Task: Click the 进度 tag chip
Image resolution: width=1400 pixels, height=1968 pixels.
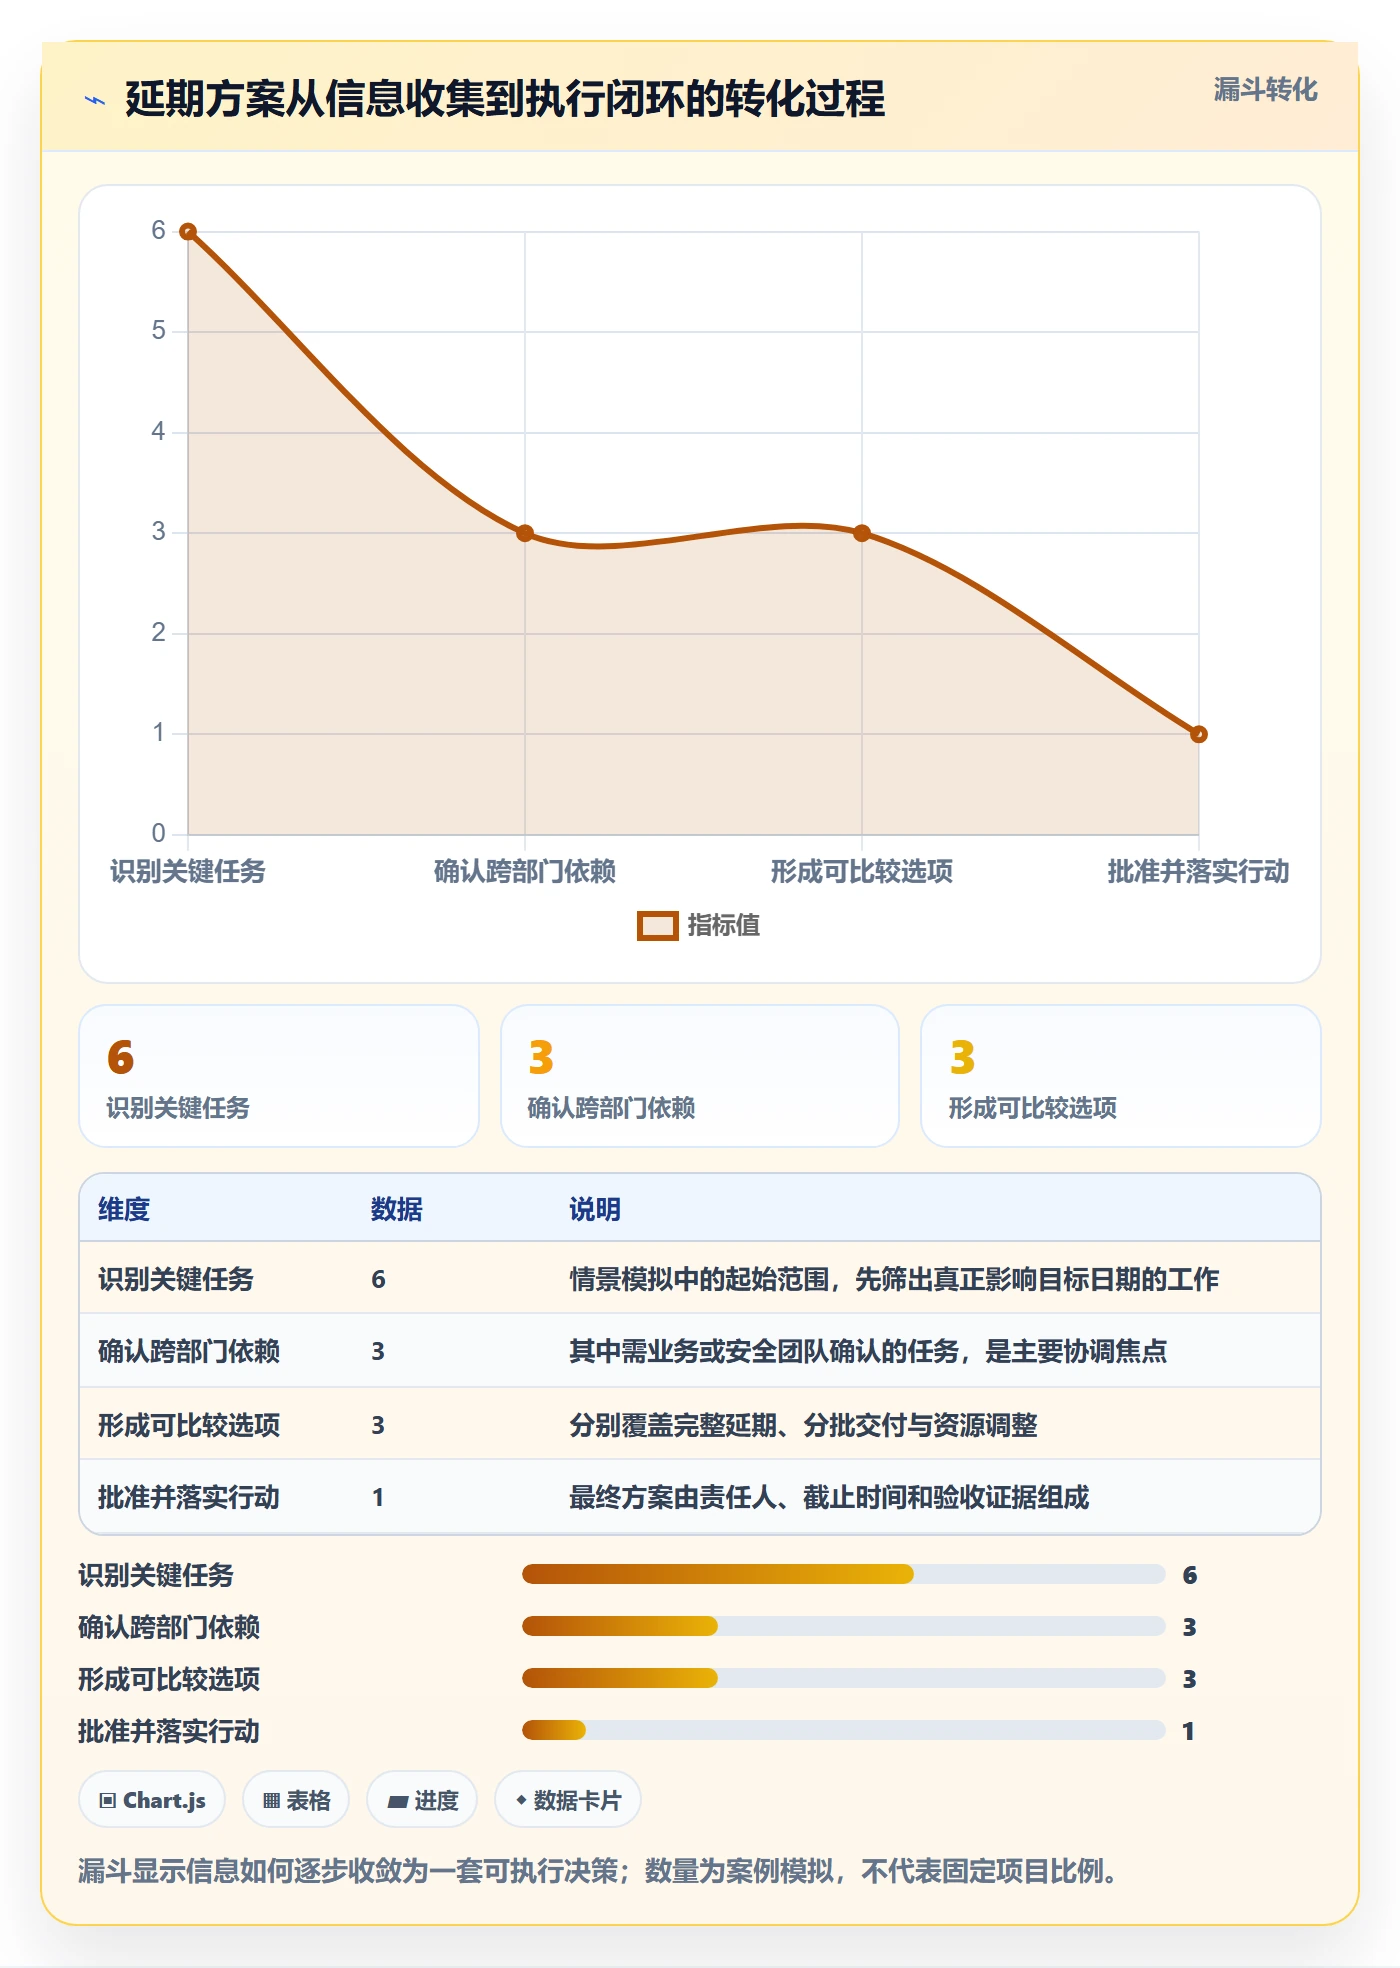Action: click(422, 1800)
